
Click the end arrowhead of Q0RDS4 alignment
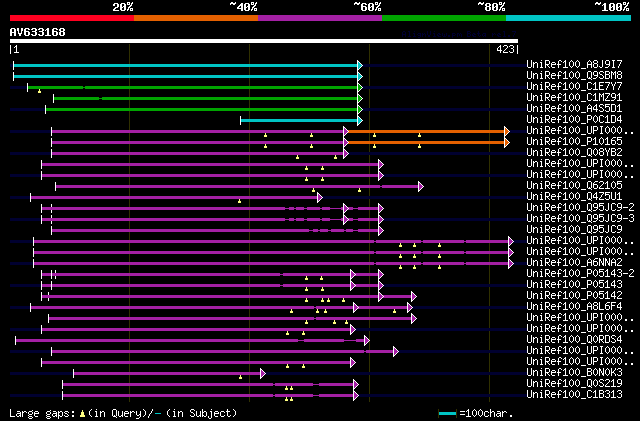pos(367,341)
